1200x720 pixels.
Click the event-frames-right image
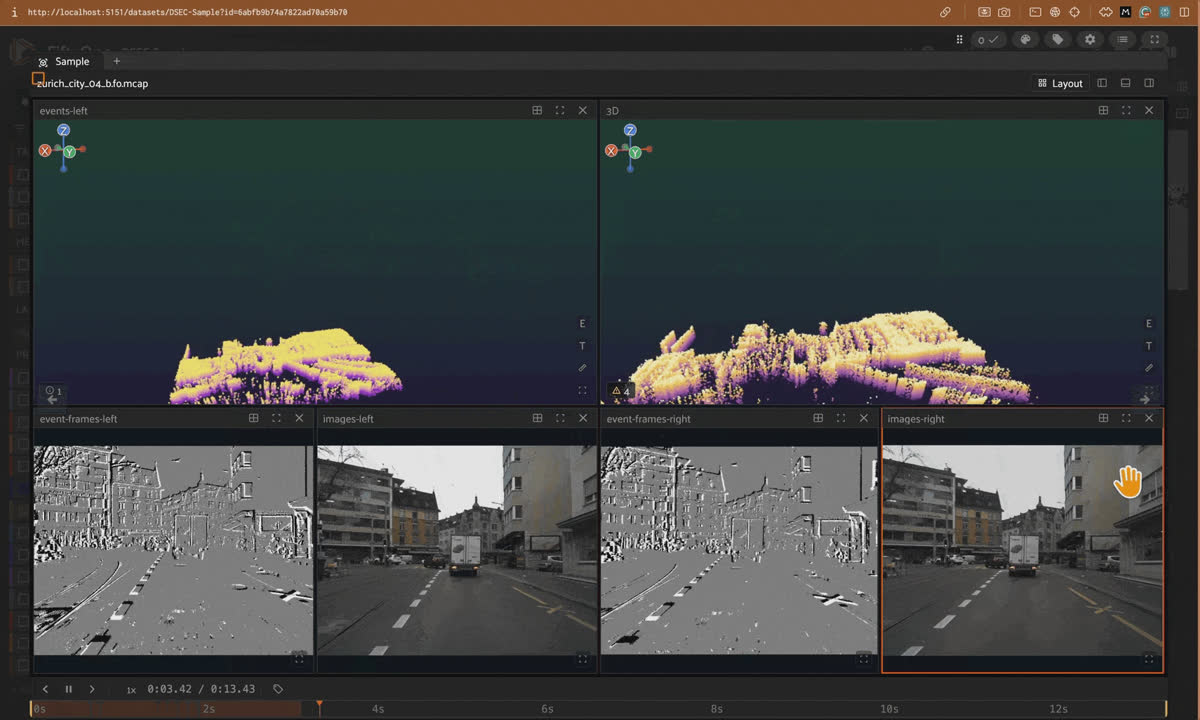[739, 550]
